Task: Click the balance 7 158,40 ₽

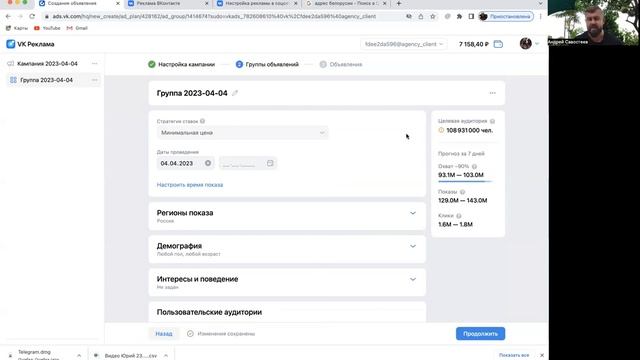Action: [473, 44]
